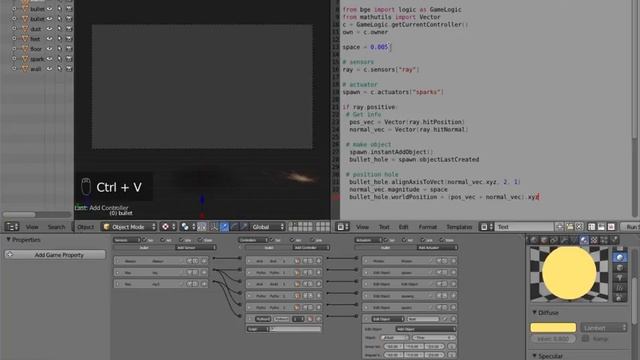Open the text editor Format menu
The height and width of the screenshot is (360, 640).
[428, 227]
